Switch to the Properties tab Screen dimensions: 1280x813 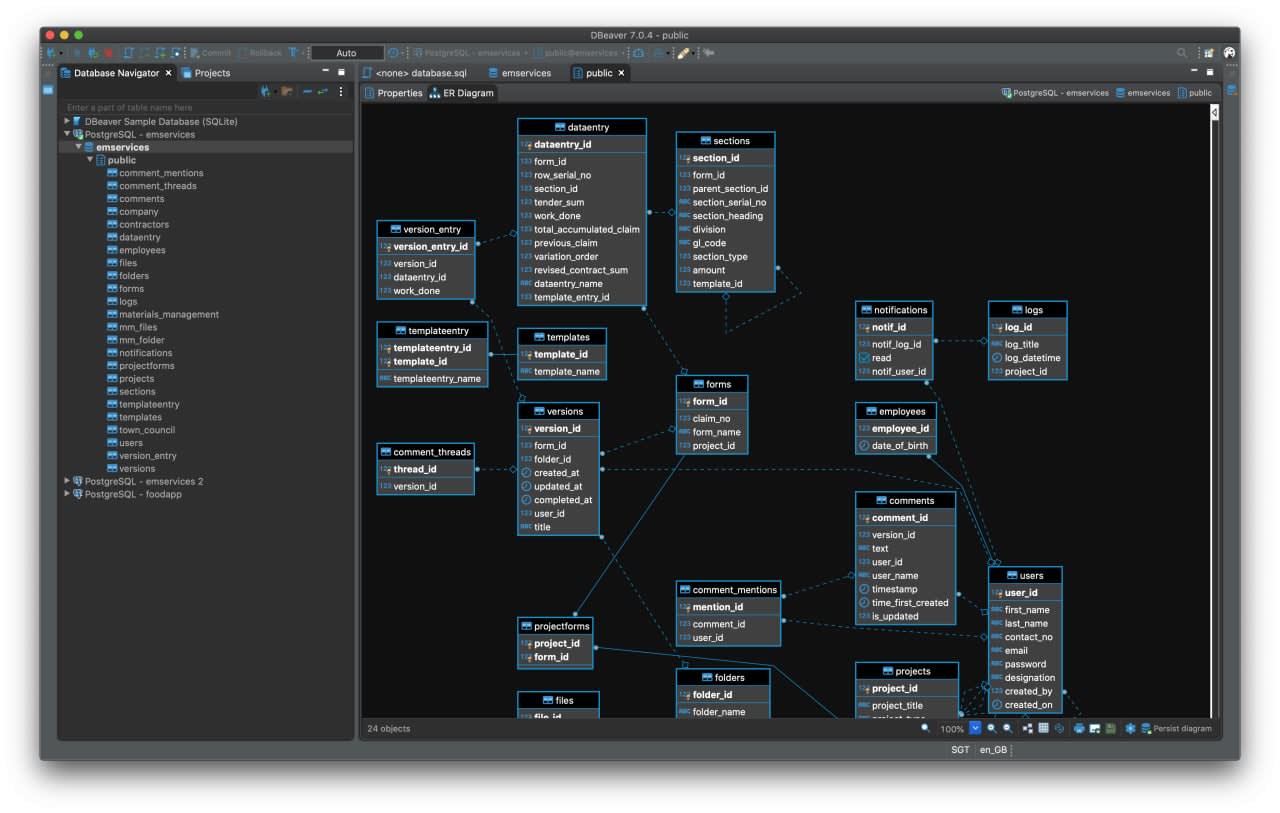[393, 93]
